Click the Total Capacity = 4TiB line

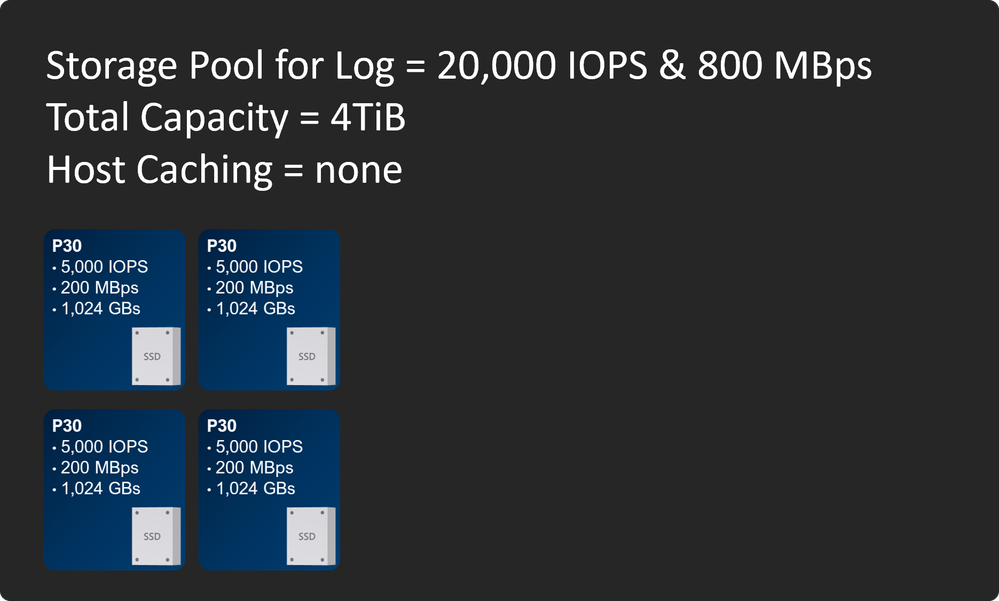point(225,118)
